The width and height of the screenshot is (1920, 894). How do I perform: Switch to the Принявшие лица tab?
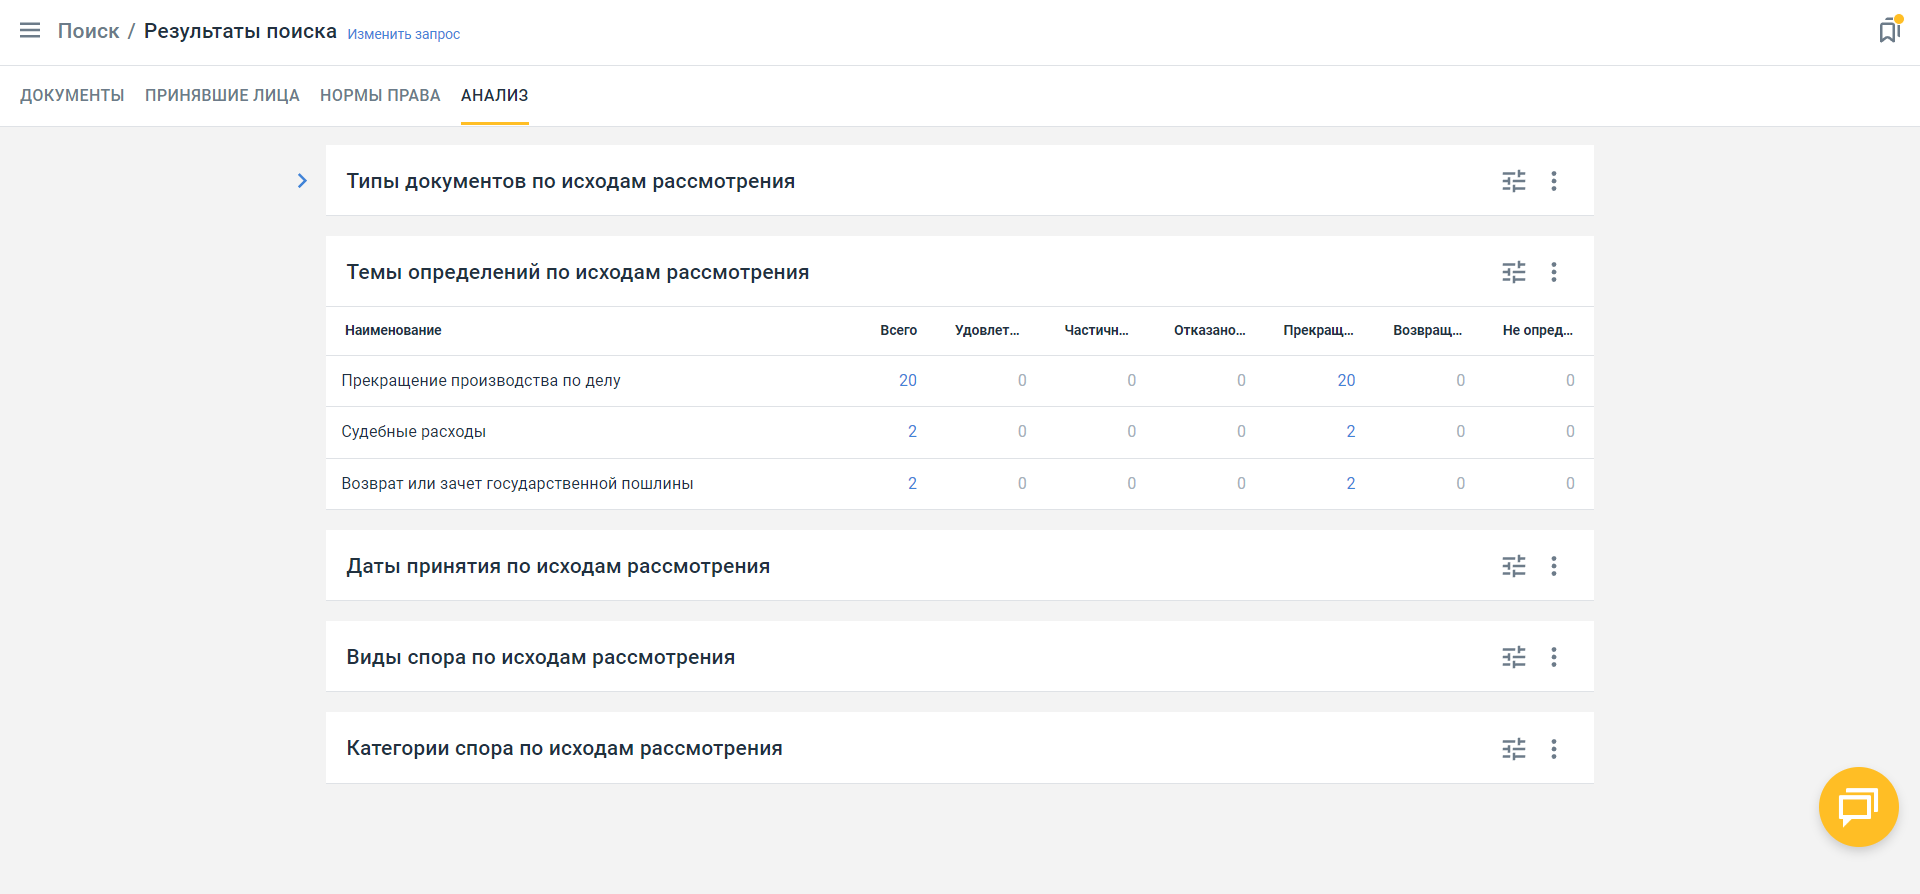tap(222, 95)
